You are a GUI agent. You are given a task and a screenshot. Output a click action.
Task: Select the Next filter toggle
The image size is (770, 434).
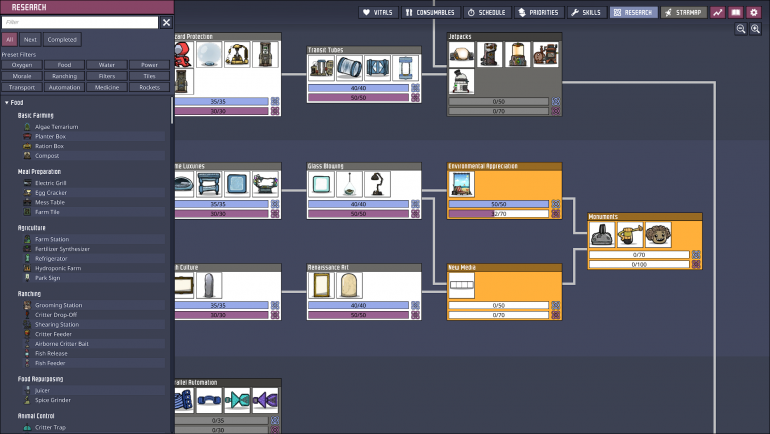30,39
